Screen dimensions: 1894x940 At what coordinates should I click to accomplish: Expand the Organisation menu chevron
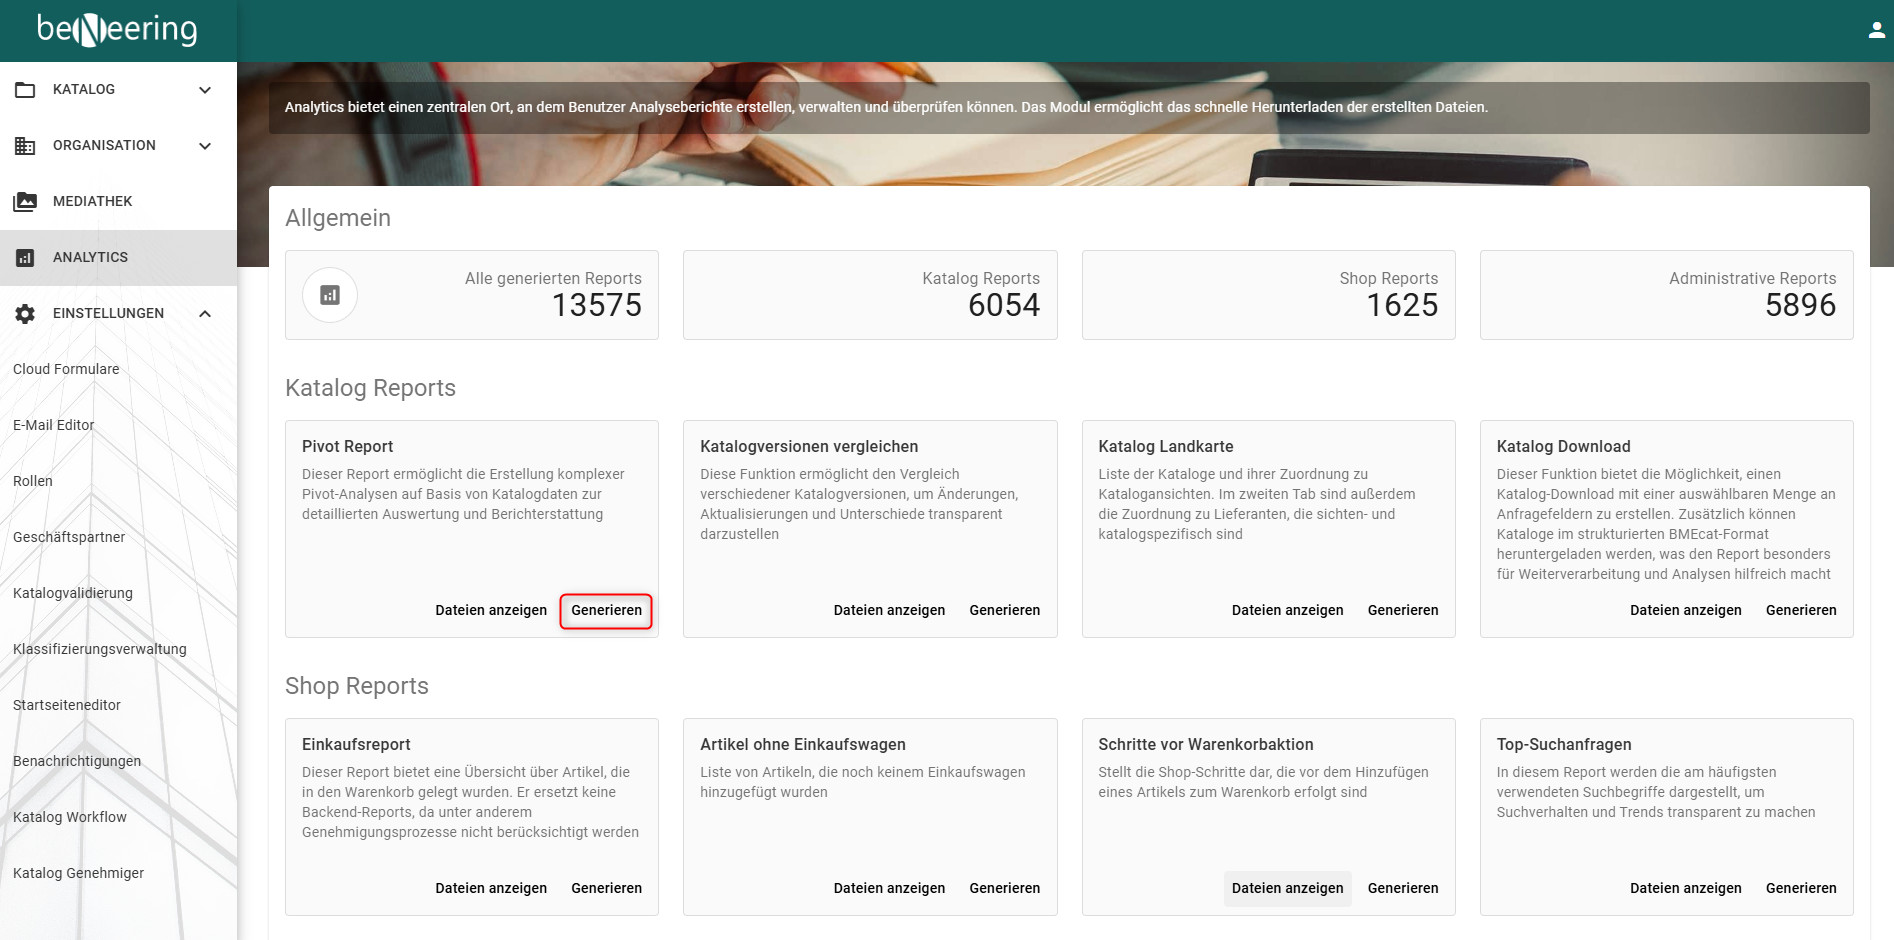click(205, 146)
